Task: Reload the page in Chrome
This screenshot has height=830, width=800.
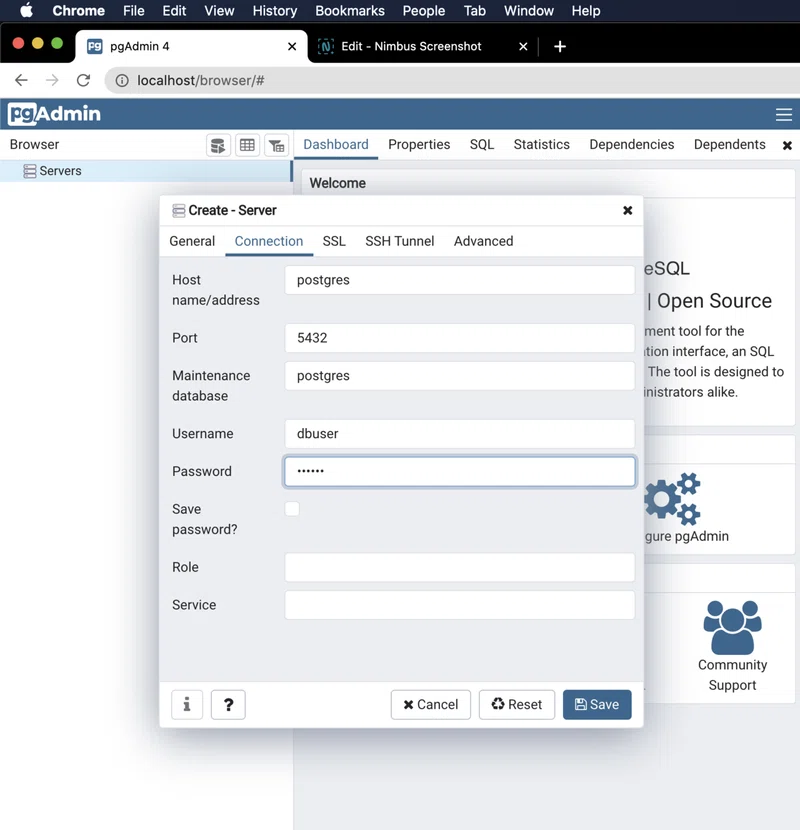Action: coord(83,80)
